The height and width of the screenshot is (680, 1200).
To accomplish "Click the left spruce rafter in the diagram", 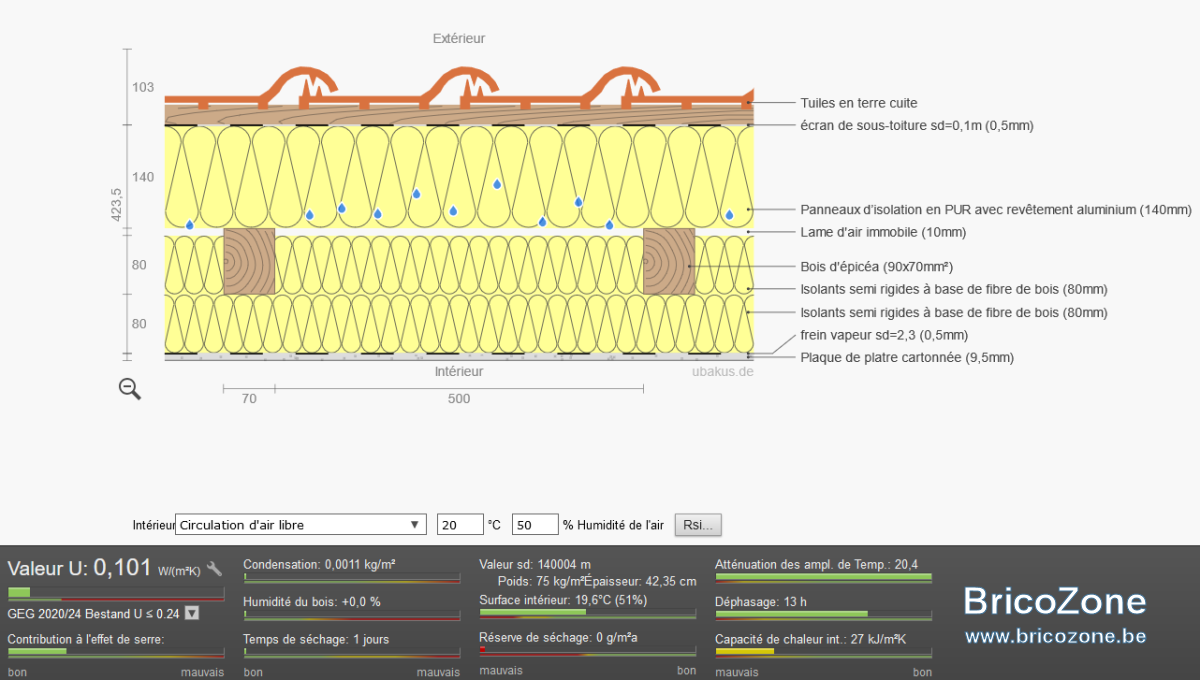I will click(x=249, y=261).
